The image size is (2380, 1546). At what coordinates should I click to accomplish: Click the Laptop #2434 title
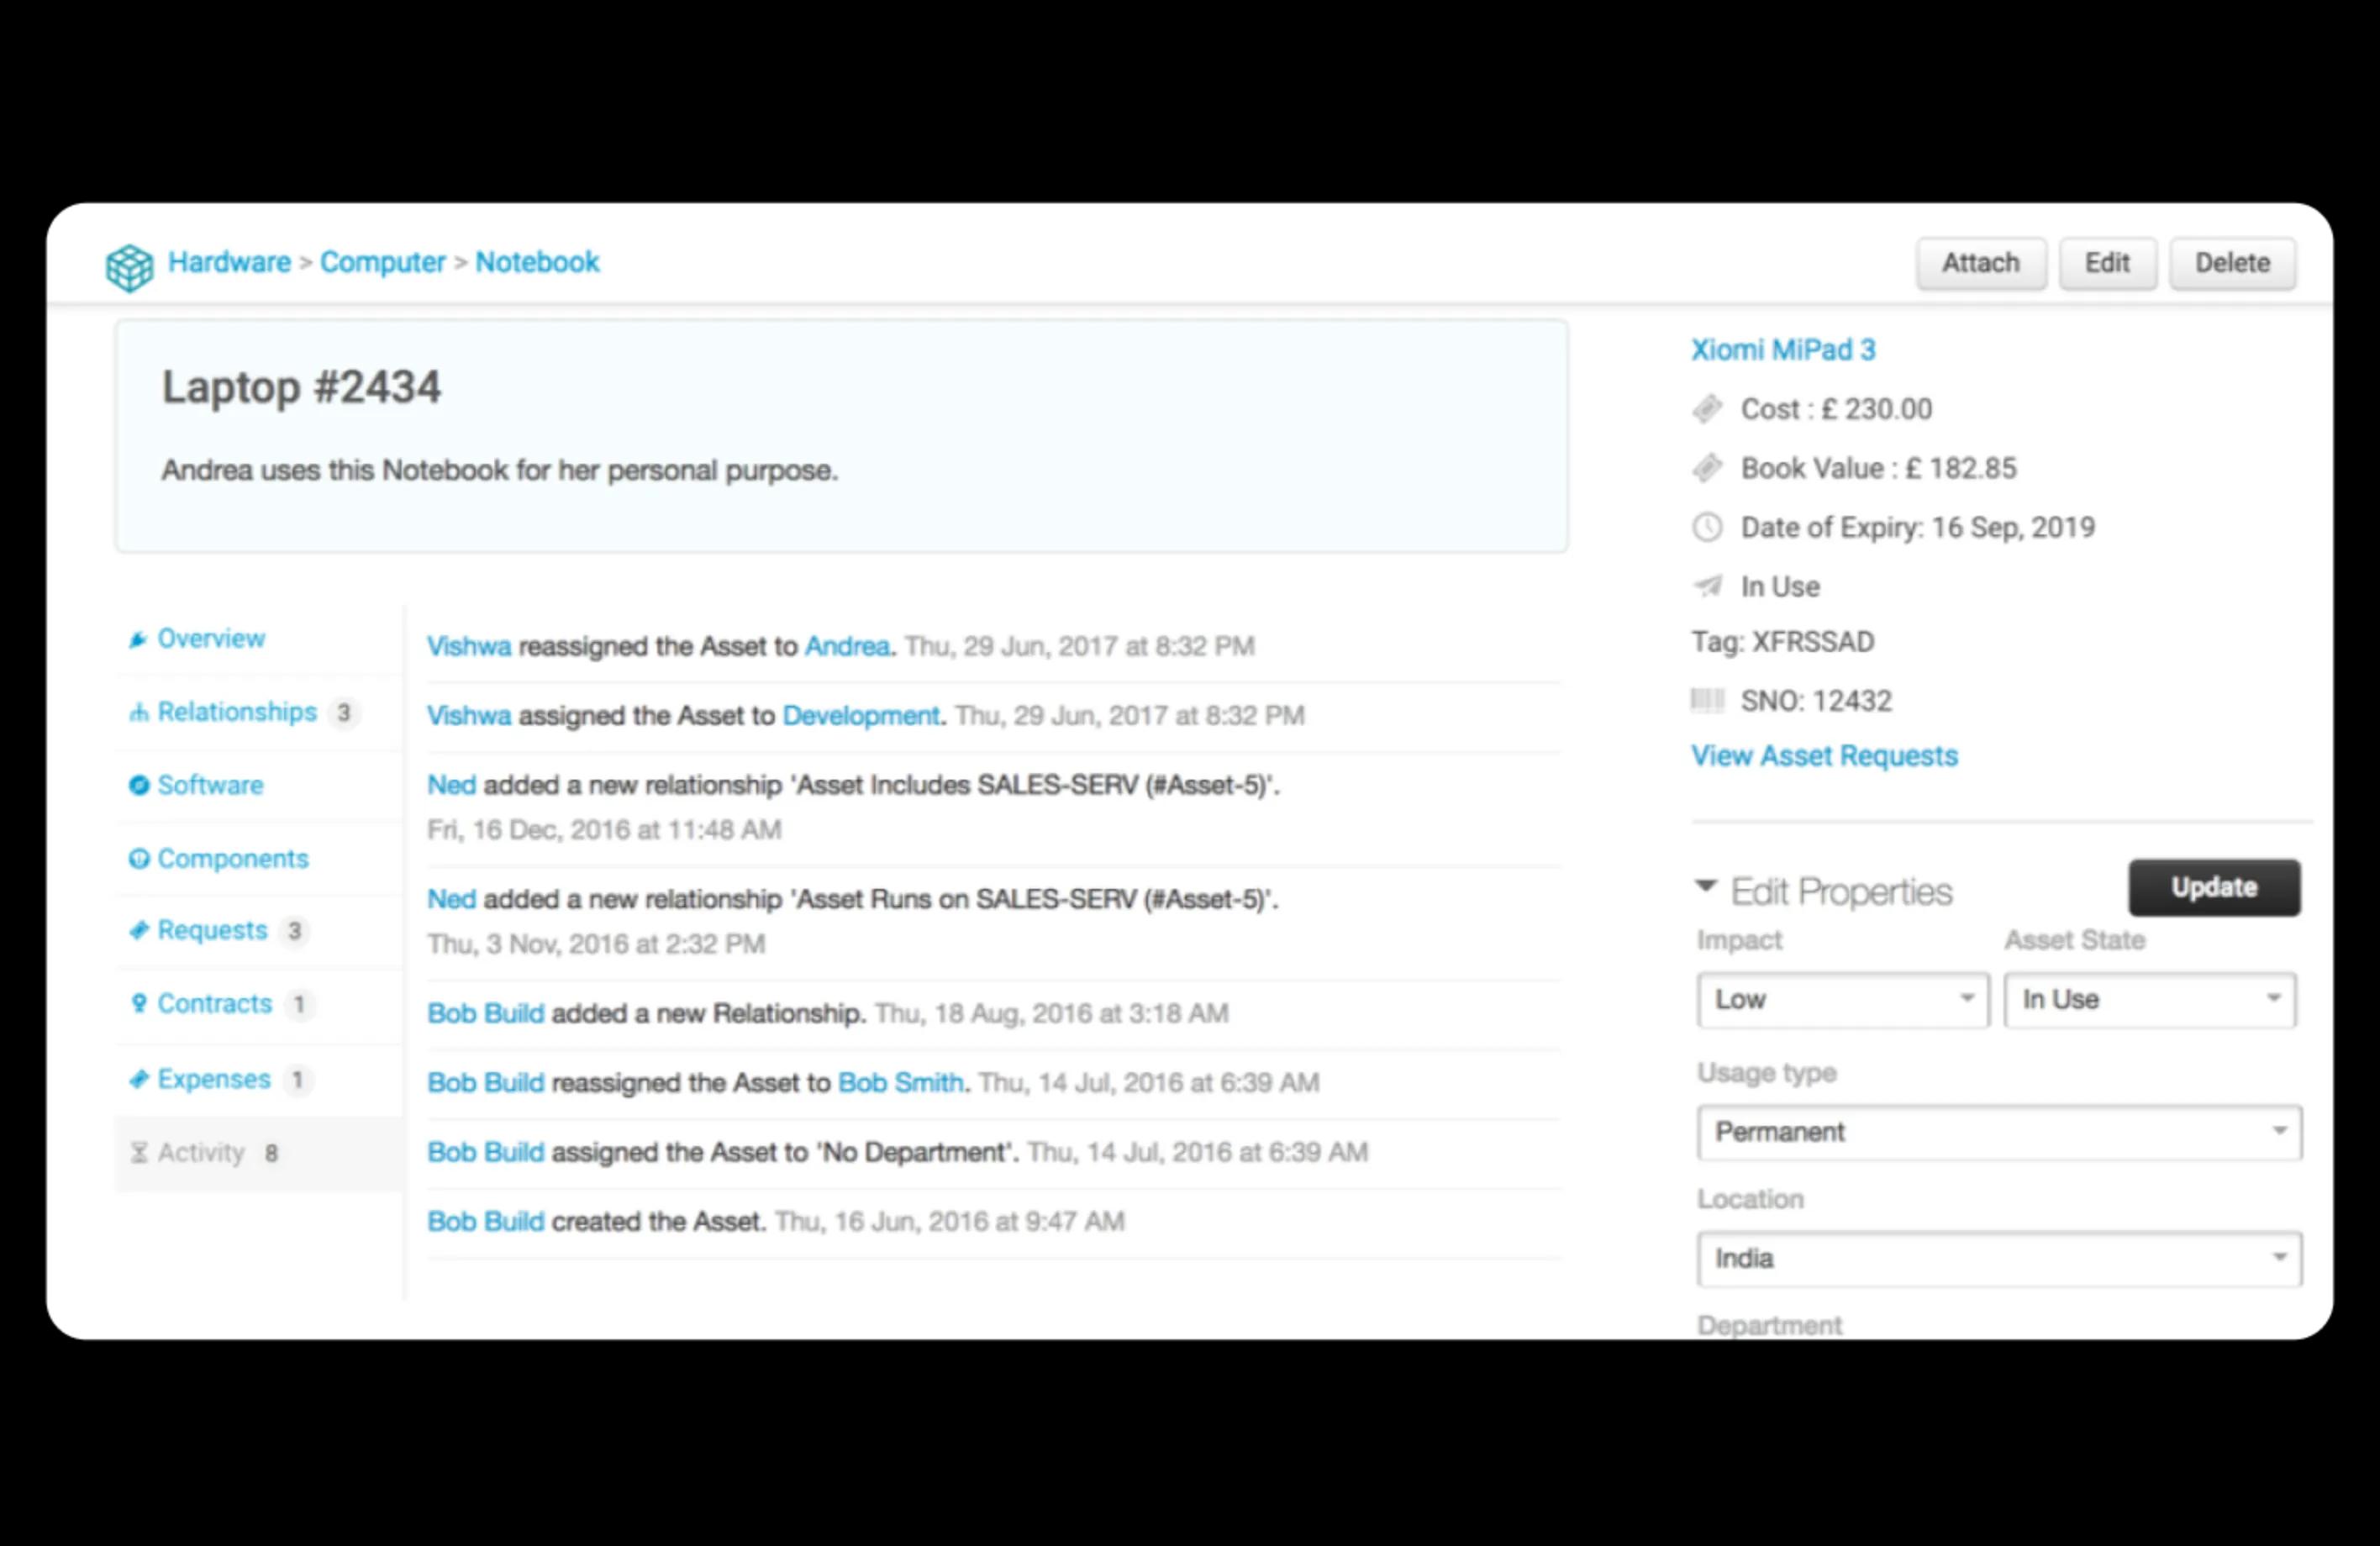coord(301,387)
